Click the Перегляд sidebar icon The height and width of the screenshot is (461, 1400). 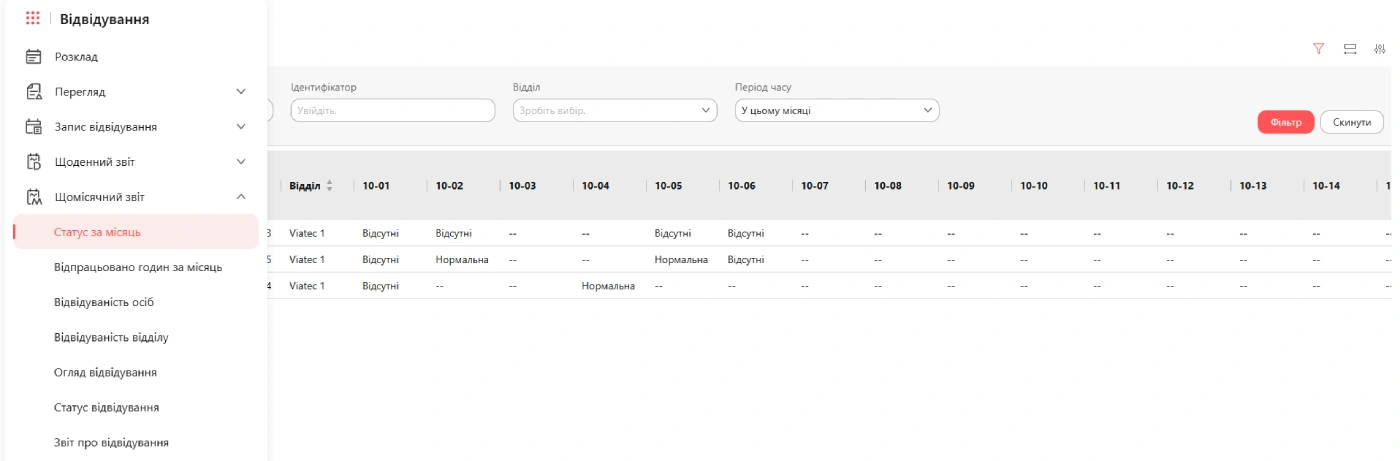coord(33,92)
